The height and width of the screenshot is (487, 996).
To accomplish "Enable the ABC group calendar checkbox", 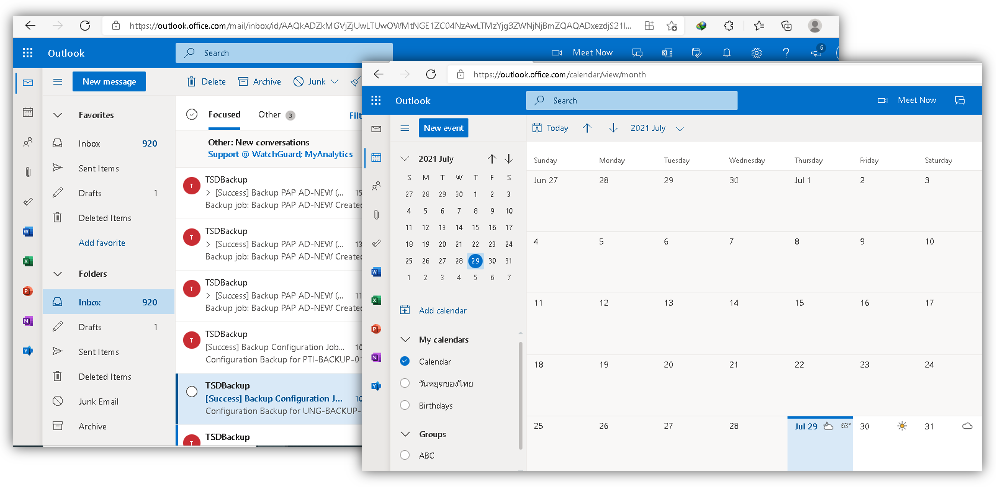I will [x=405, y=455].
